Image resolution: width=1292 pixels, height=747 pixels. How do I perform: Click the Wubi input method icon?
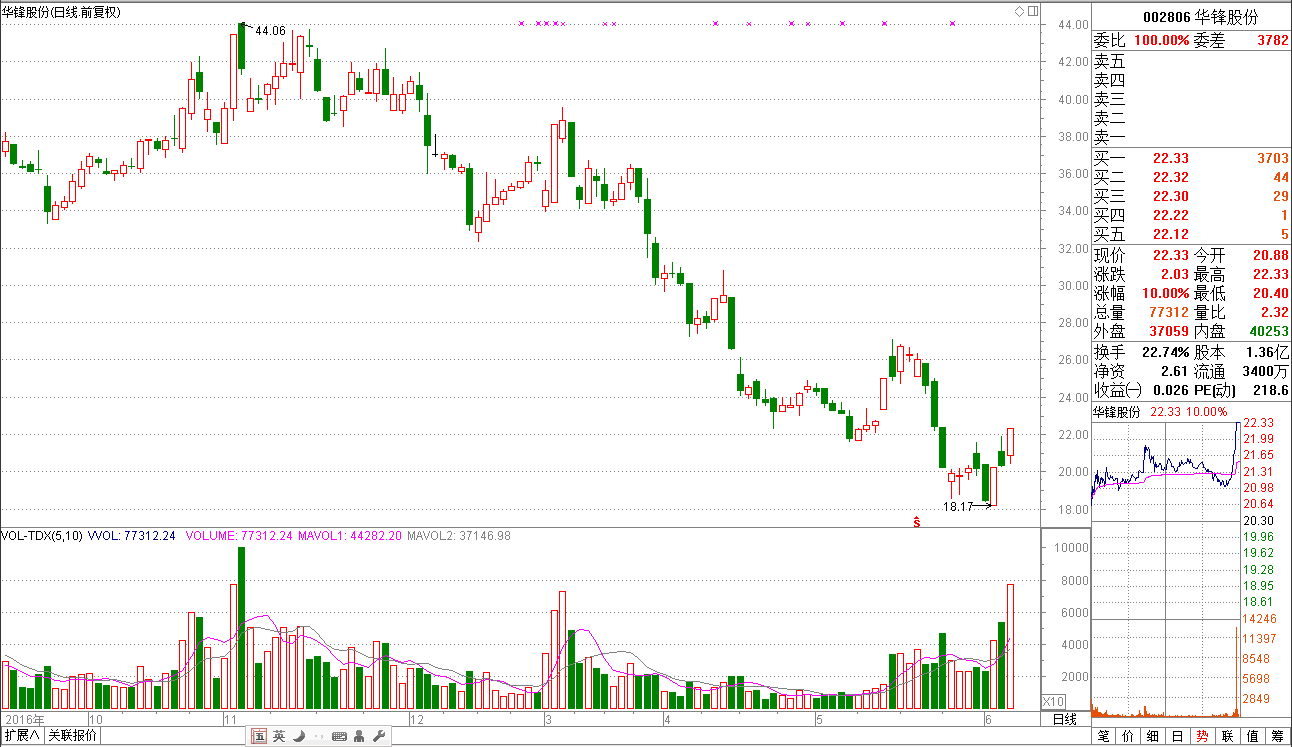pyautogui.click(x=259, y=736)
